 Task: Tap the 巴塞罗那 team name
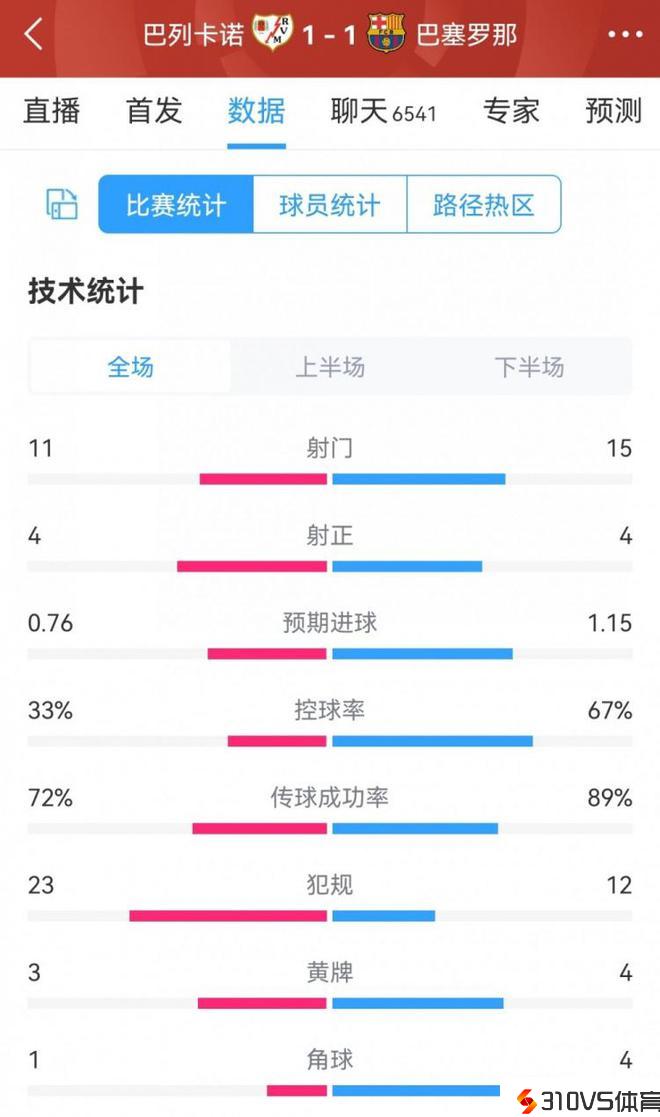(x=466, y=35)
